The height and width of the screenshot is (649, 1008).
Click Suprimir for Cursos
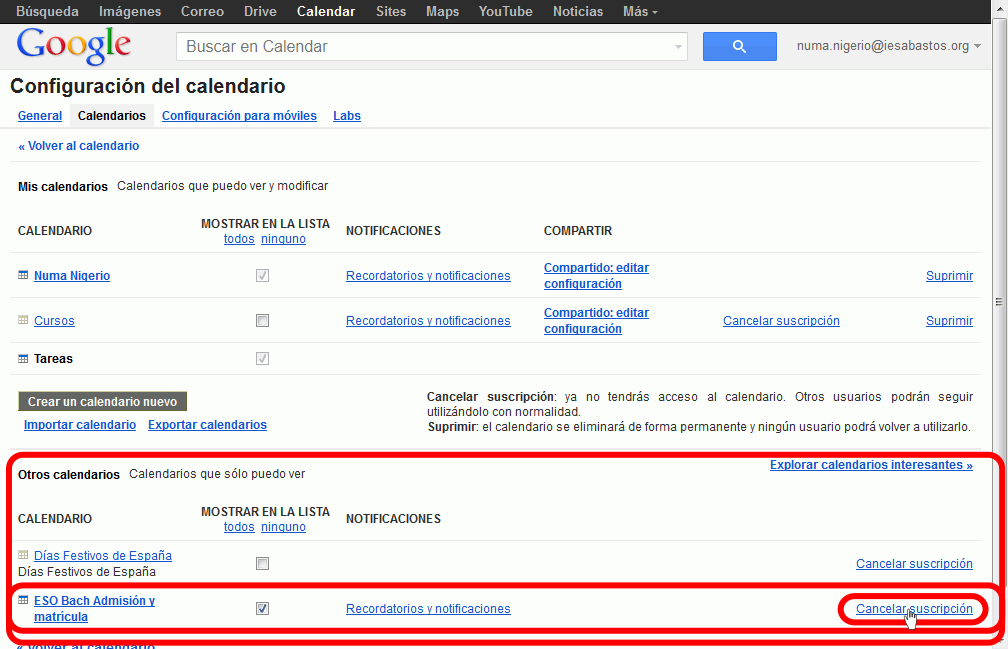coord(949,321)
